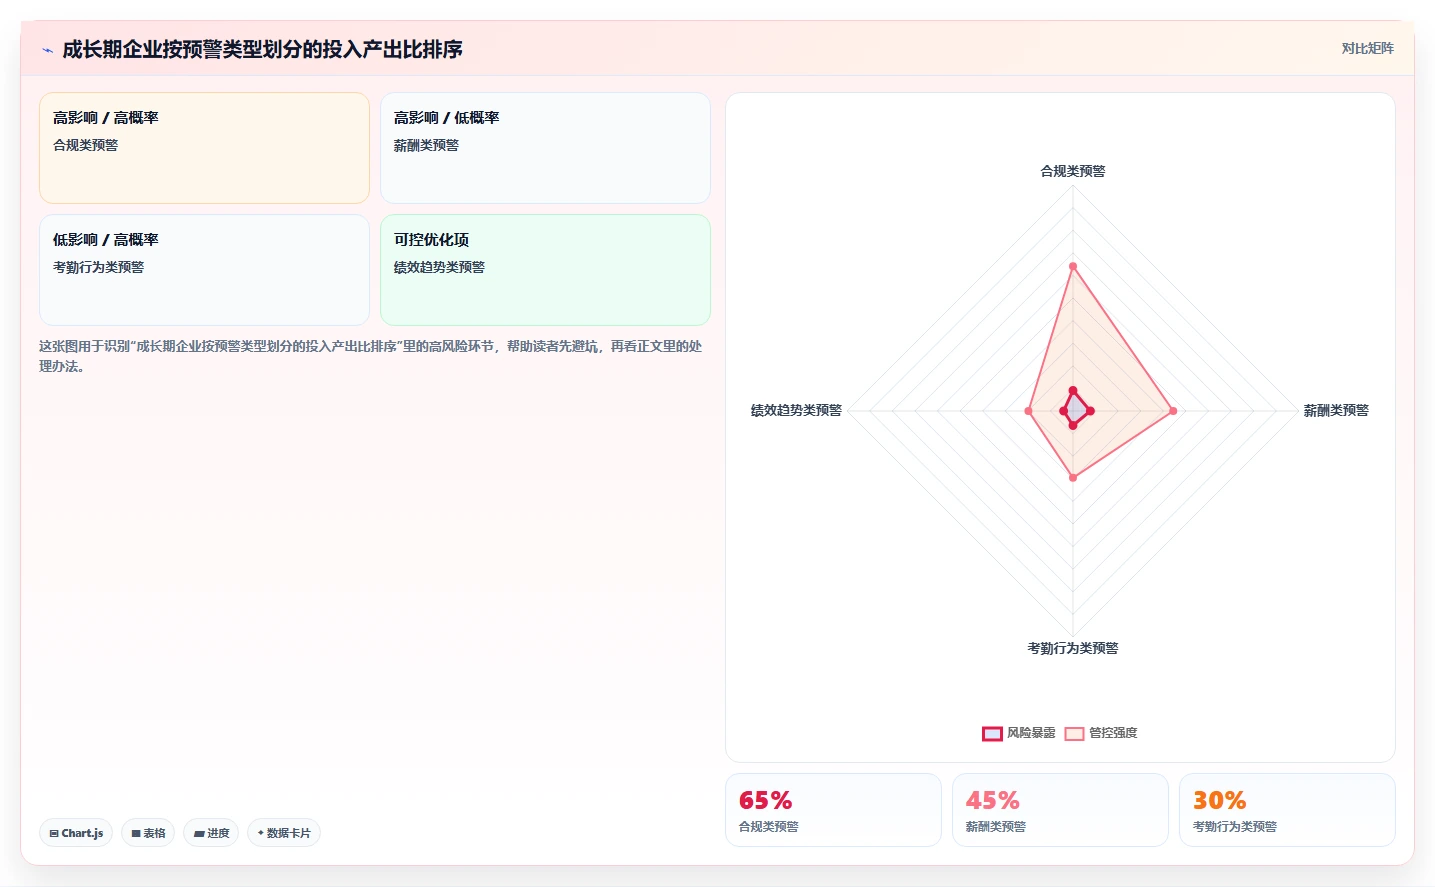Click the 薪酬类预警 radar axis label

(1336, 410)
